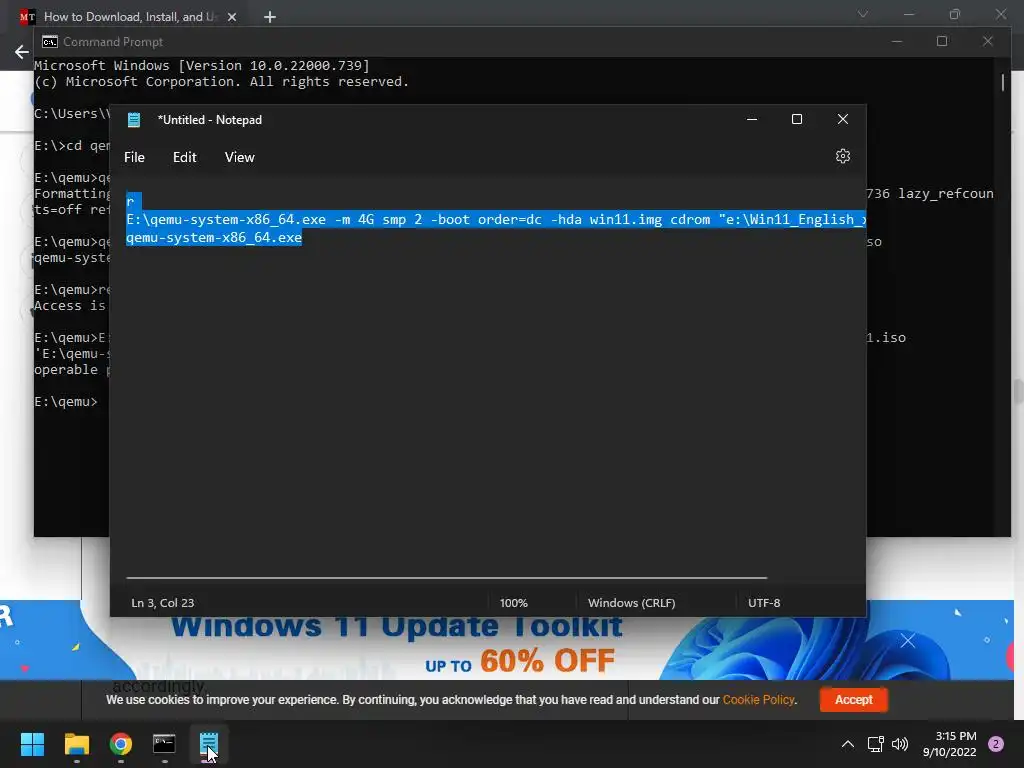The width and height of the screenshot is (1024, 768).
Task: Switch to Command Prompt from taskbar
Action: click(x=165, y=744)
